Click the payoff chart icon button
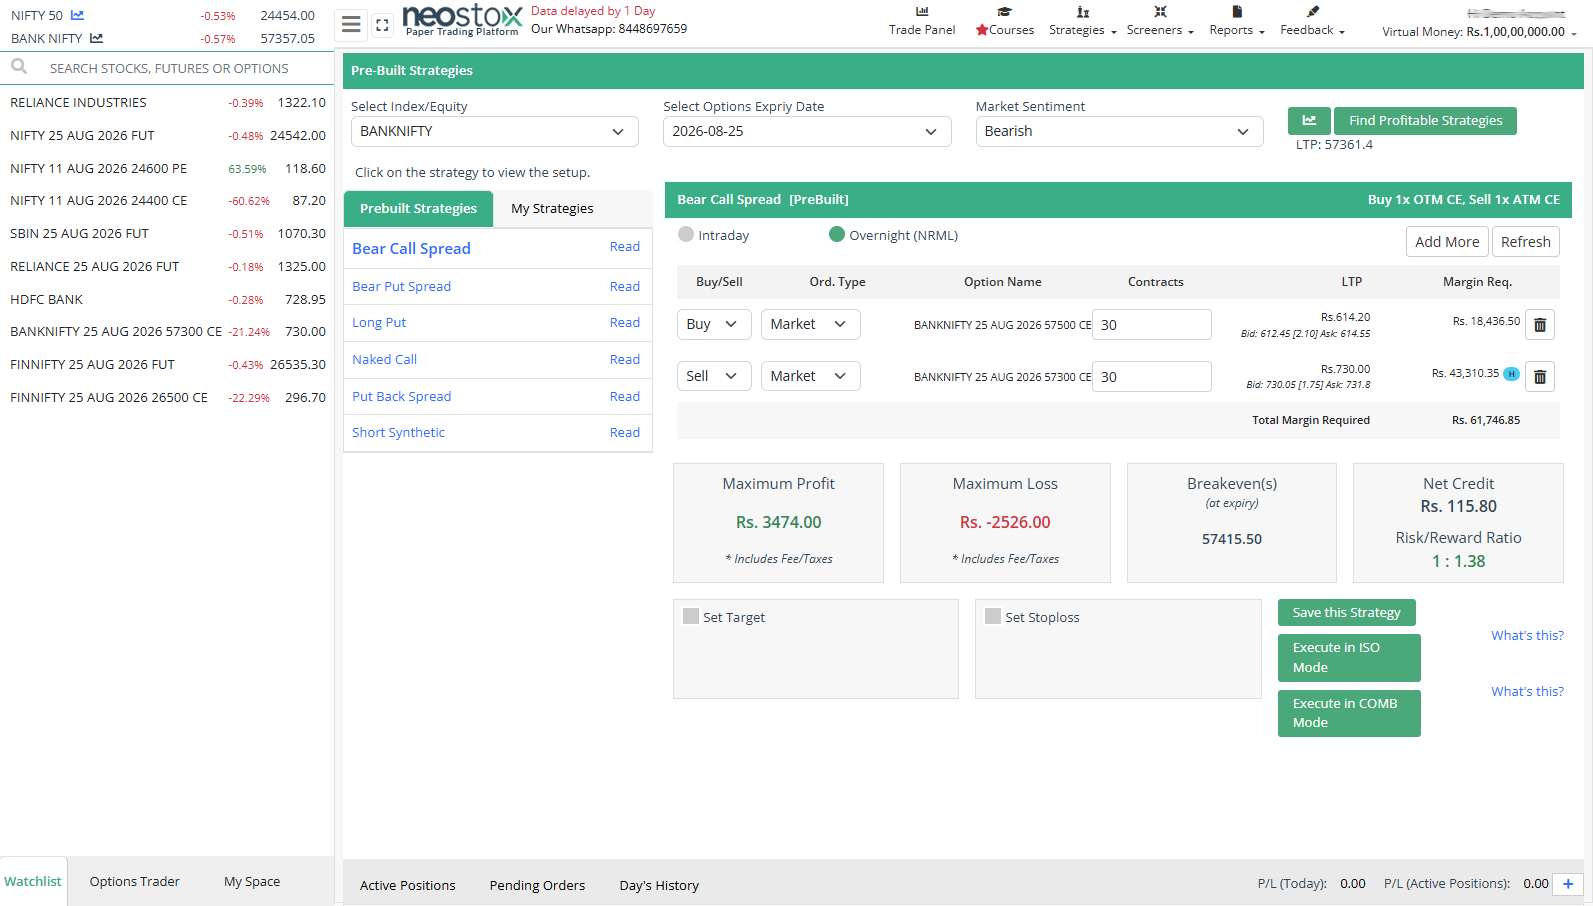Image resolution: width=1593 pixels, height=906 pixels. [1309, 121]
